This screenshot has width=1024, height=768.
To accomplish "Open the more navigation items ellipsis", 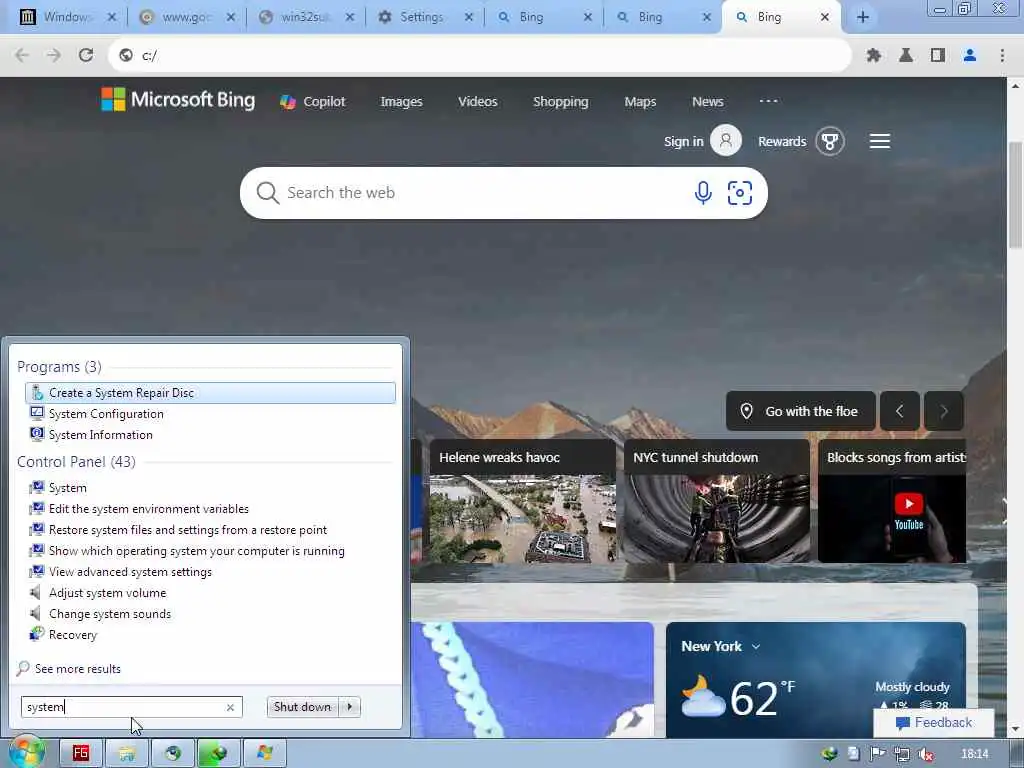I will (x=768, y=101).
